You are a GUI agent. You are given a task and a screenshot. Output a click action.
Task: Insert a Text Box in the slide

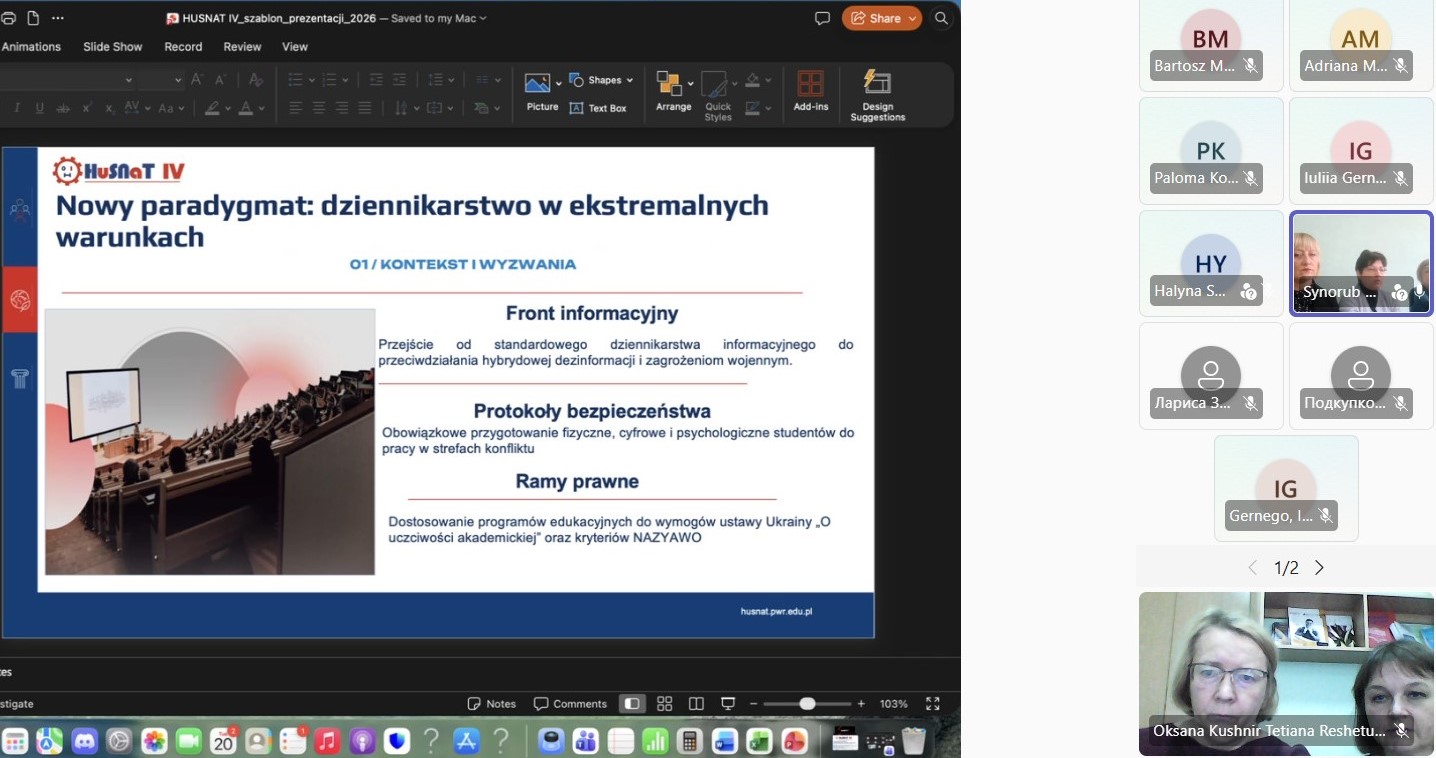coord(598,108)
